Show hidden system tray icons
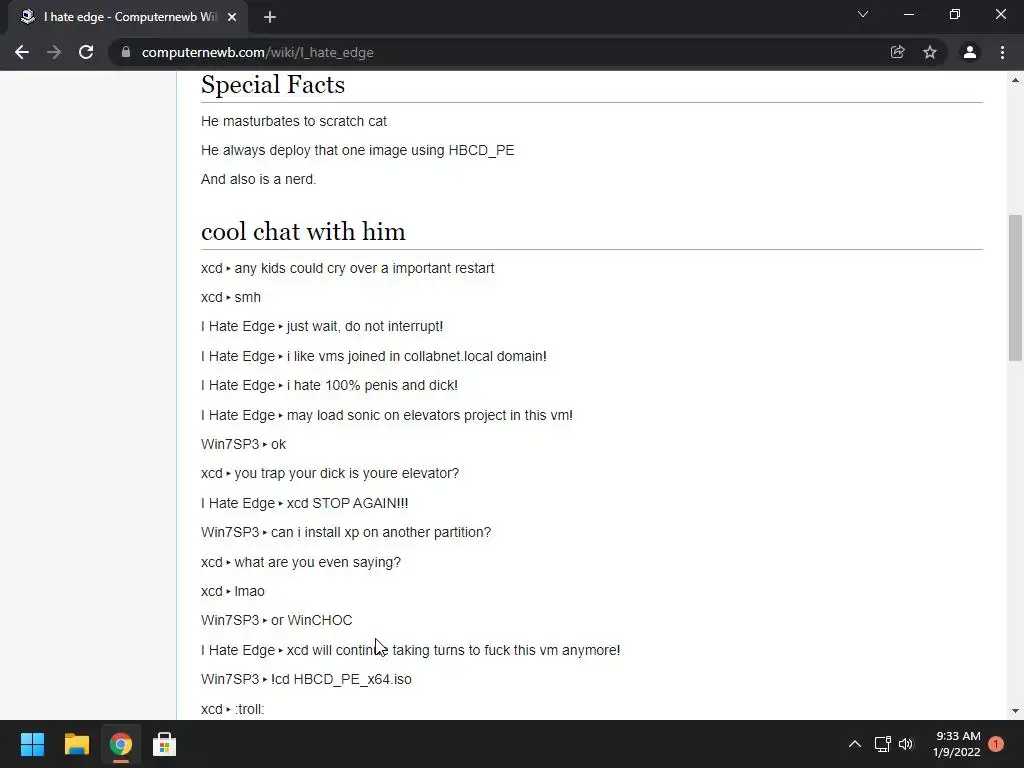This screenshot has width=1024, height=768. [854, 744]
